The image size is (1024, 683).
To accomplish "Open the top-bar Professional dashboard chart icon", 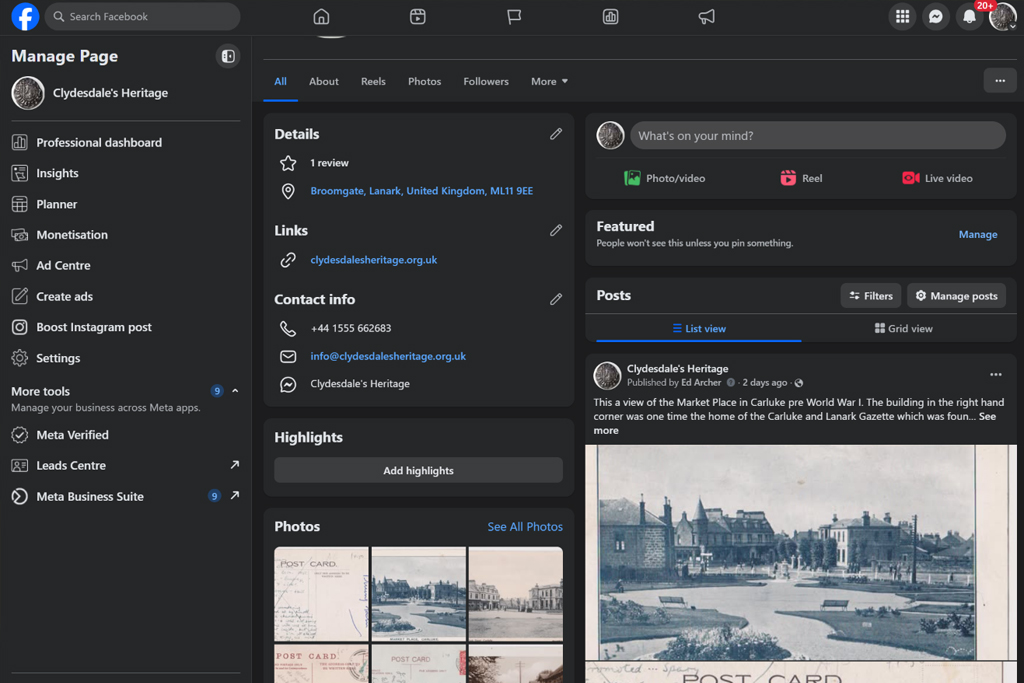I will [x=611, y=16].
